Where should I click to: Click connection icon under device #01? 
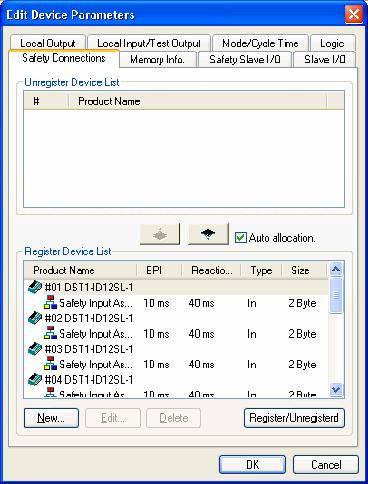coord(50,303)
